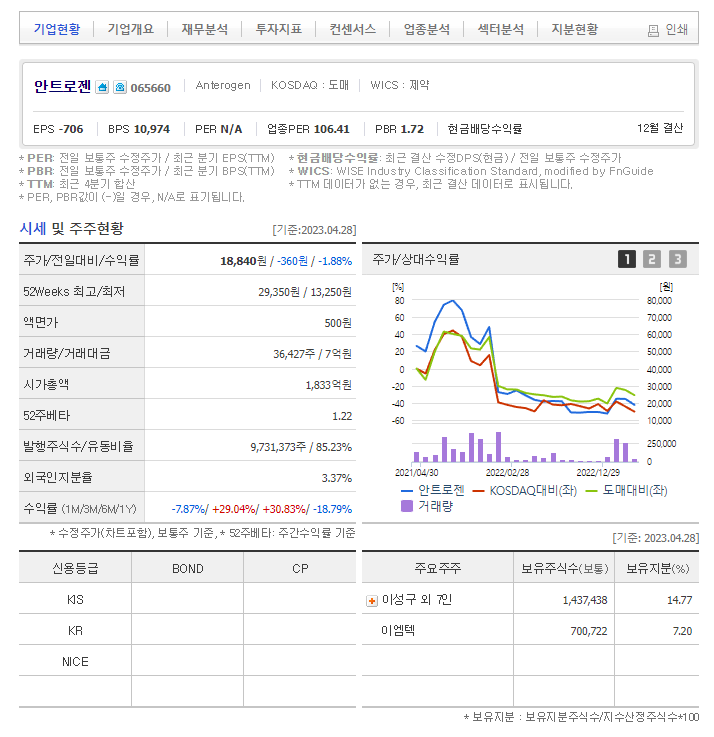714x737 pixels.
Task: Expand the 이성구 외 7인 shareholder row
Action: pos(372,601)
